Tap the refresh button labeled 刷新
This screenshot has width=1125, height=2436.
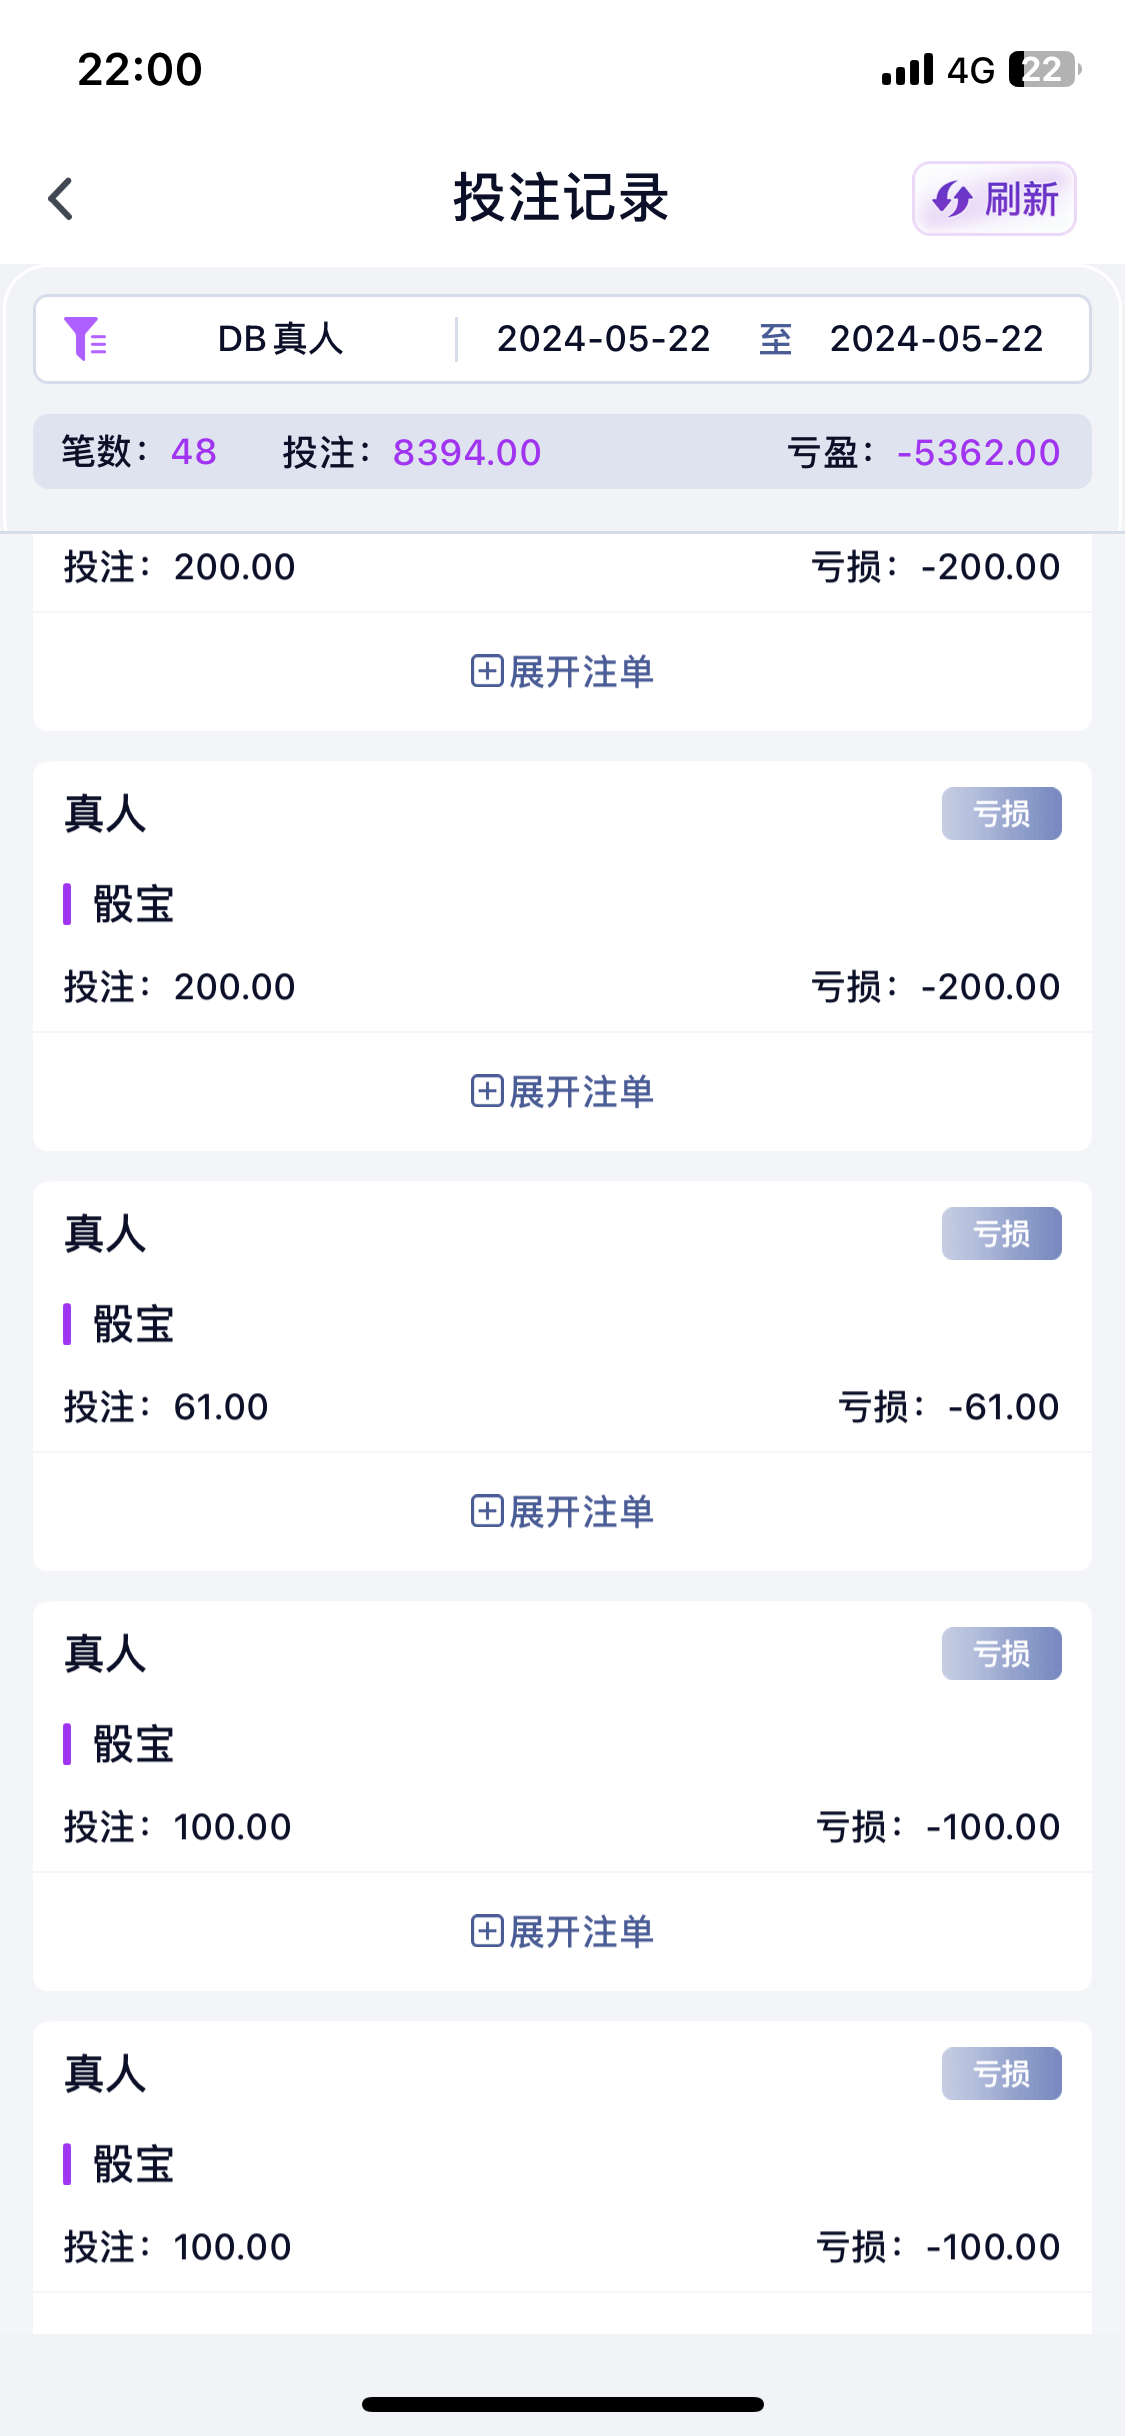pos(994,199)
